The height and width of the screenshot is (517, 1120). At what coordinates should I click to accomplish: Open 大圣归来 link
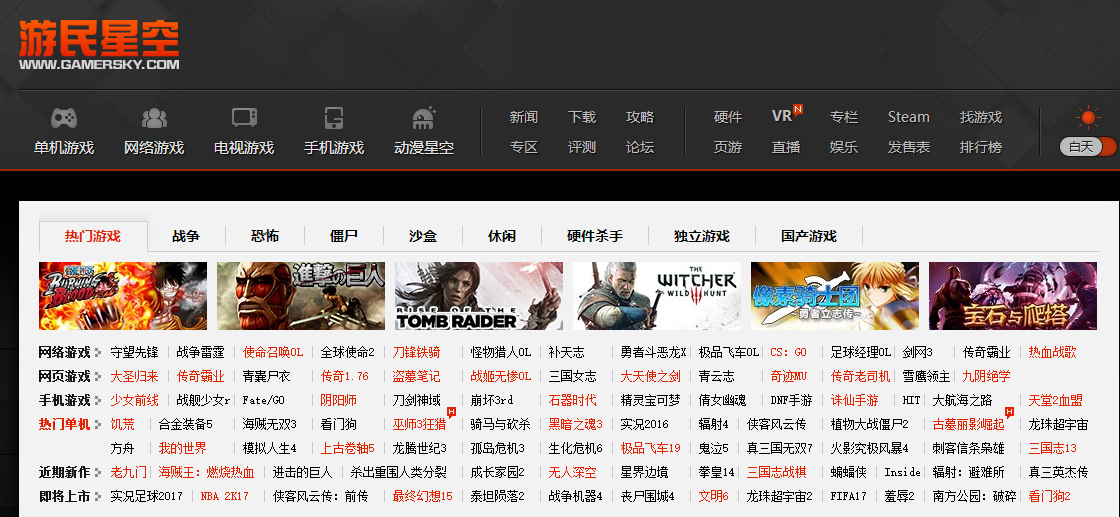point(134,376)
